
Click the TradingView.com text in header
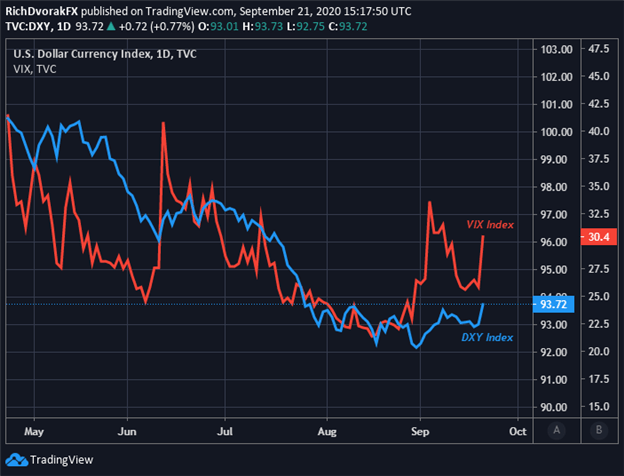coord(191,11)
